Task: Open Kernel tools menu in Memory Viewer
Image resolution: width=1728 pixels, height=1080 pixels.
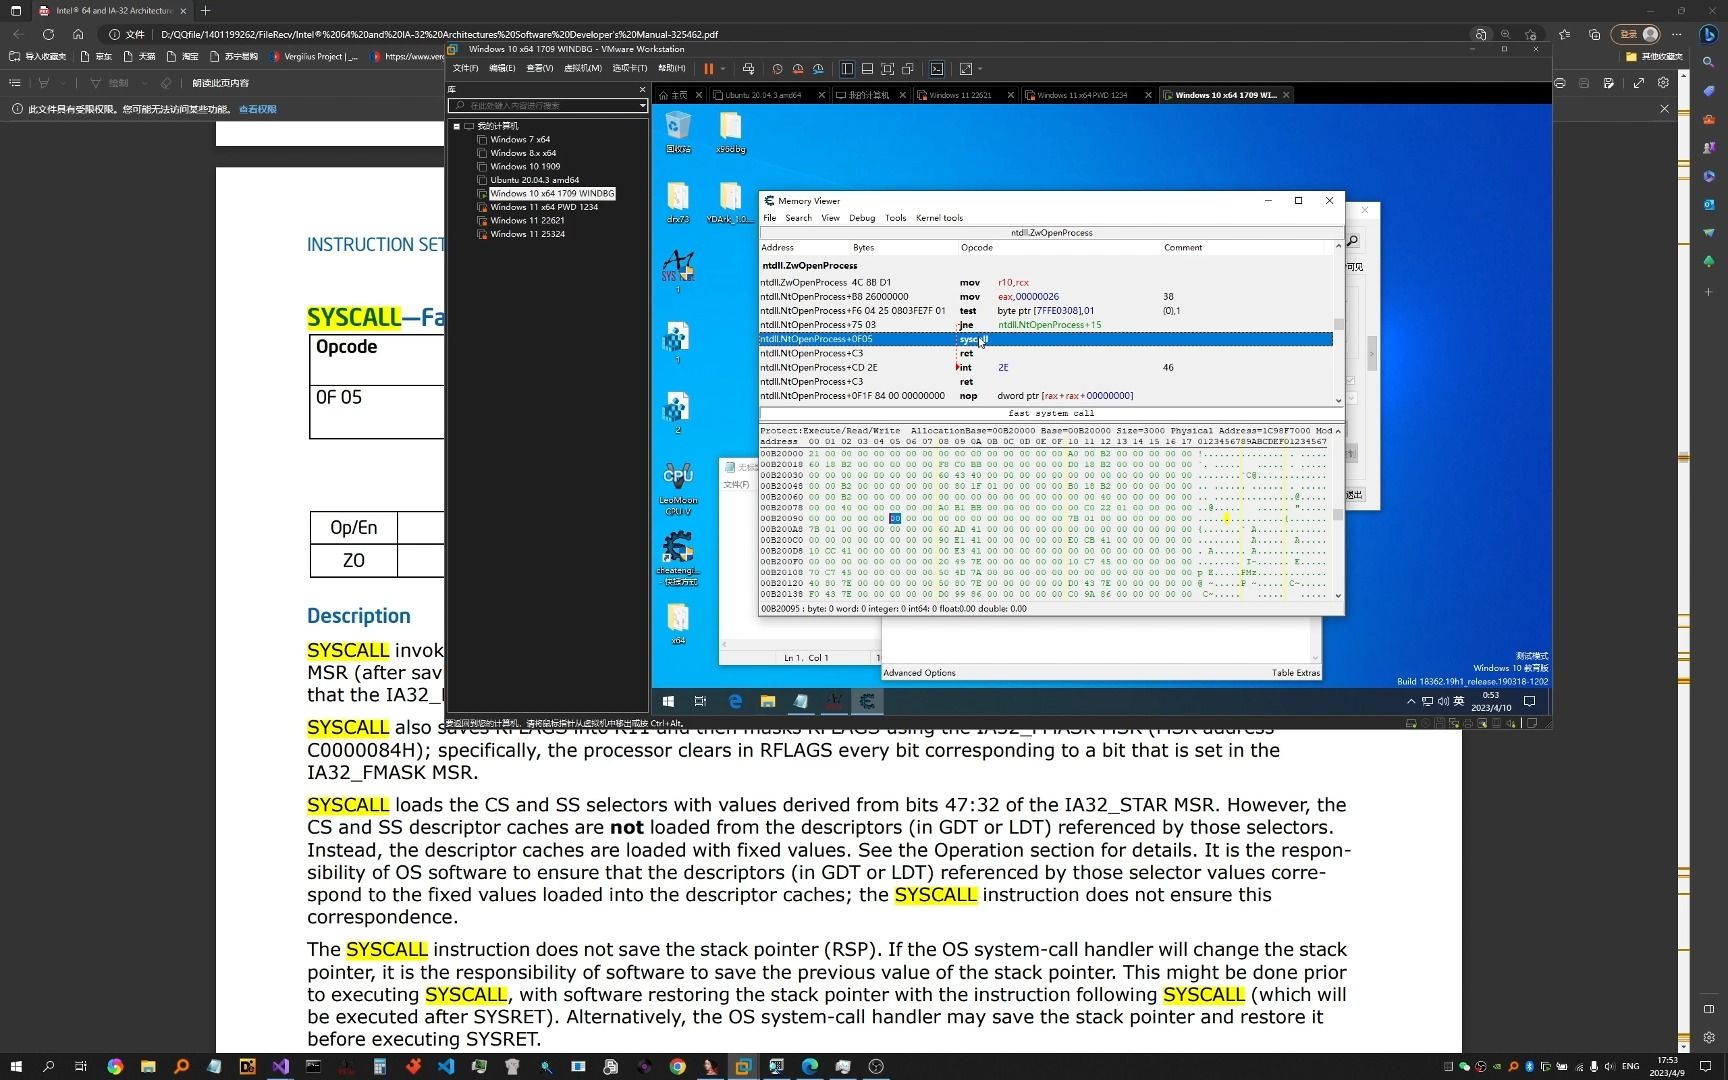Action: (x=939, y=218)
